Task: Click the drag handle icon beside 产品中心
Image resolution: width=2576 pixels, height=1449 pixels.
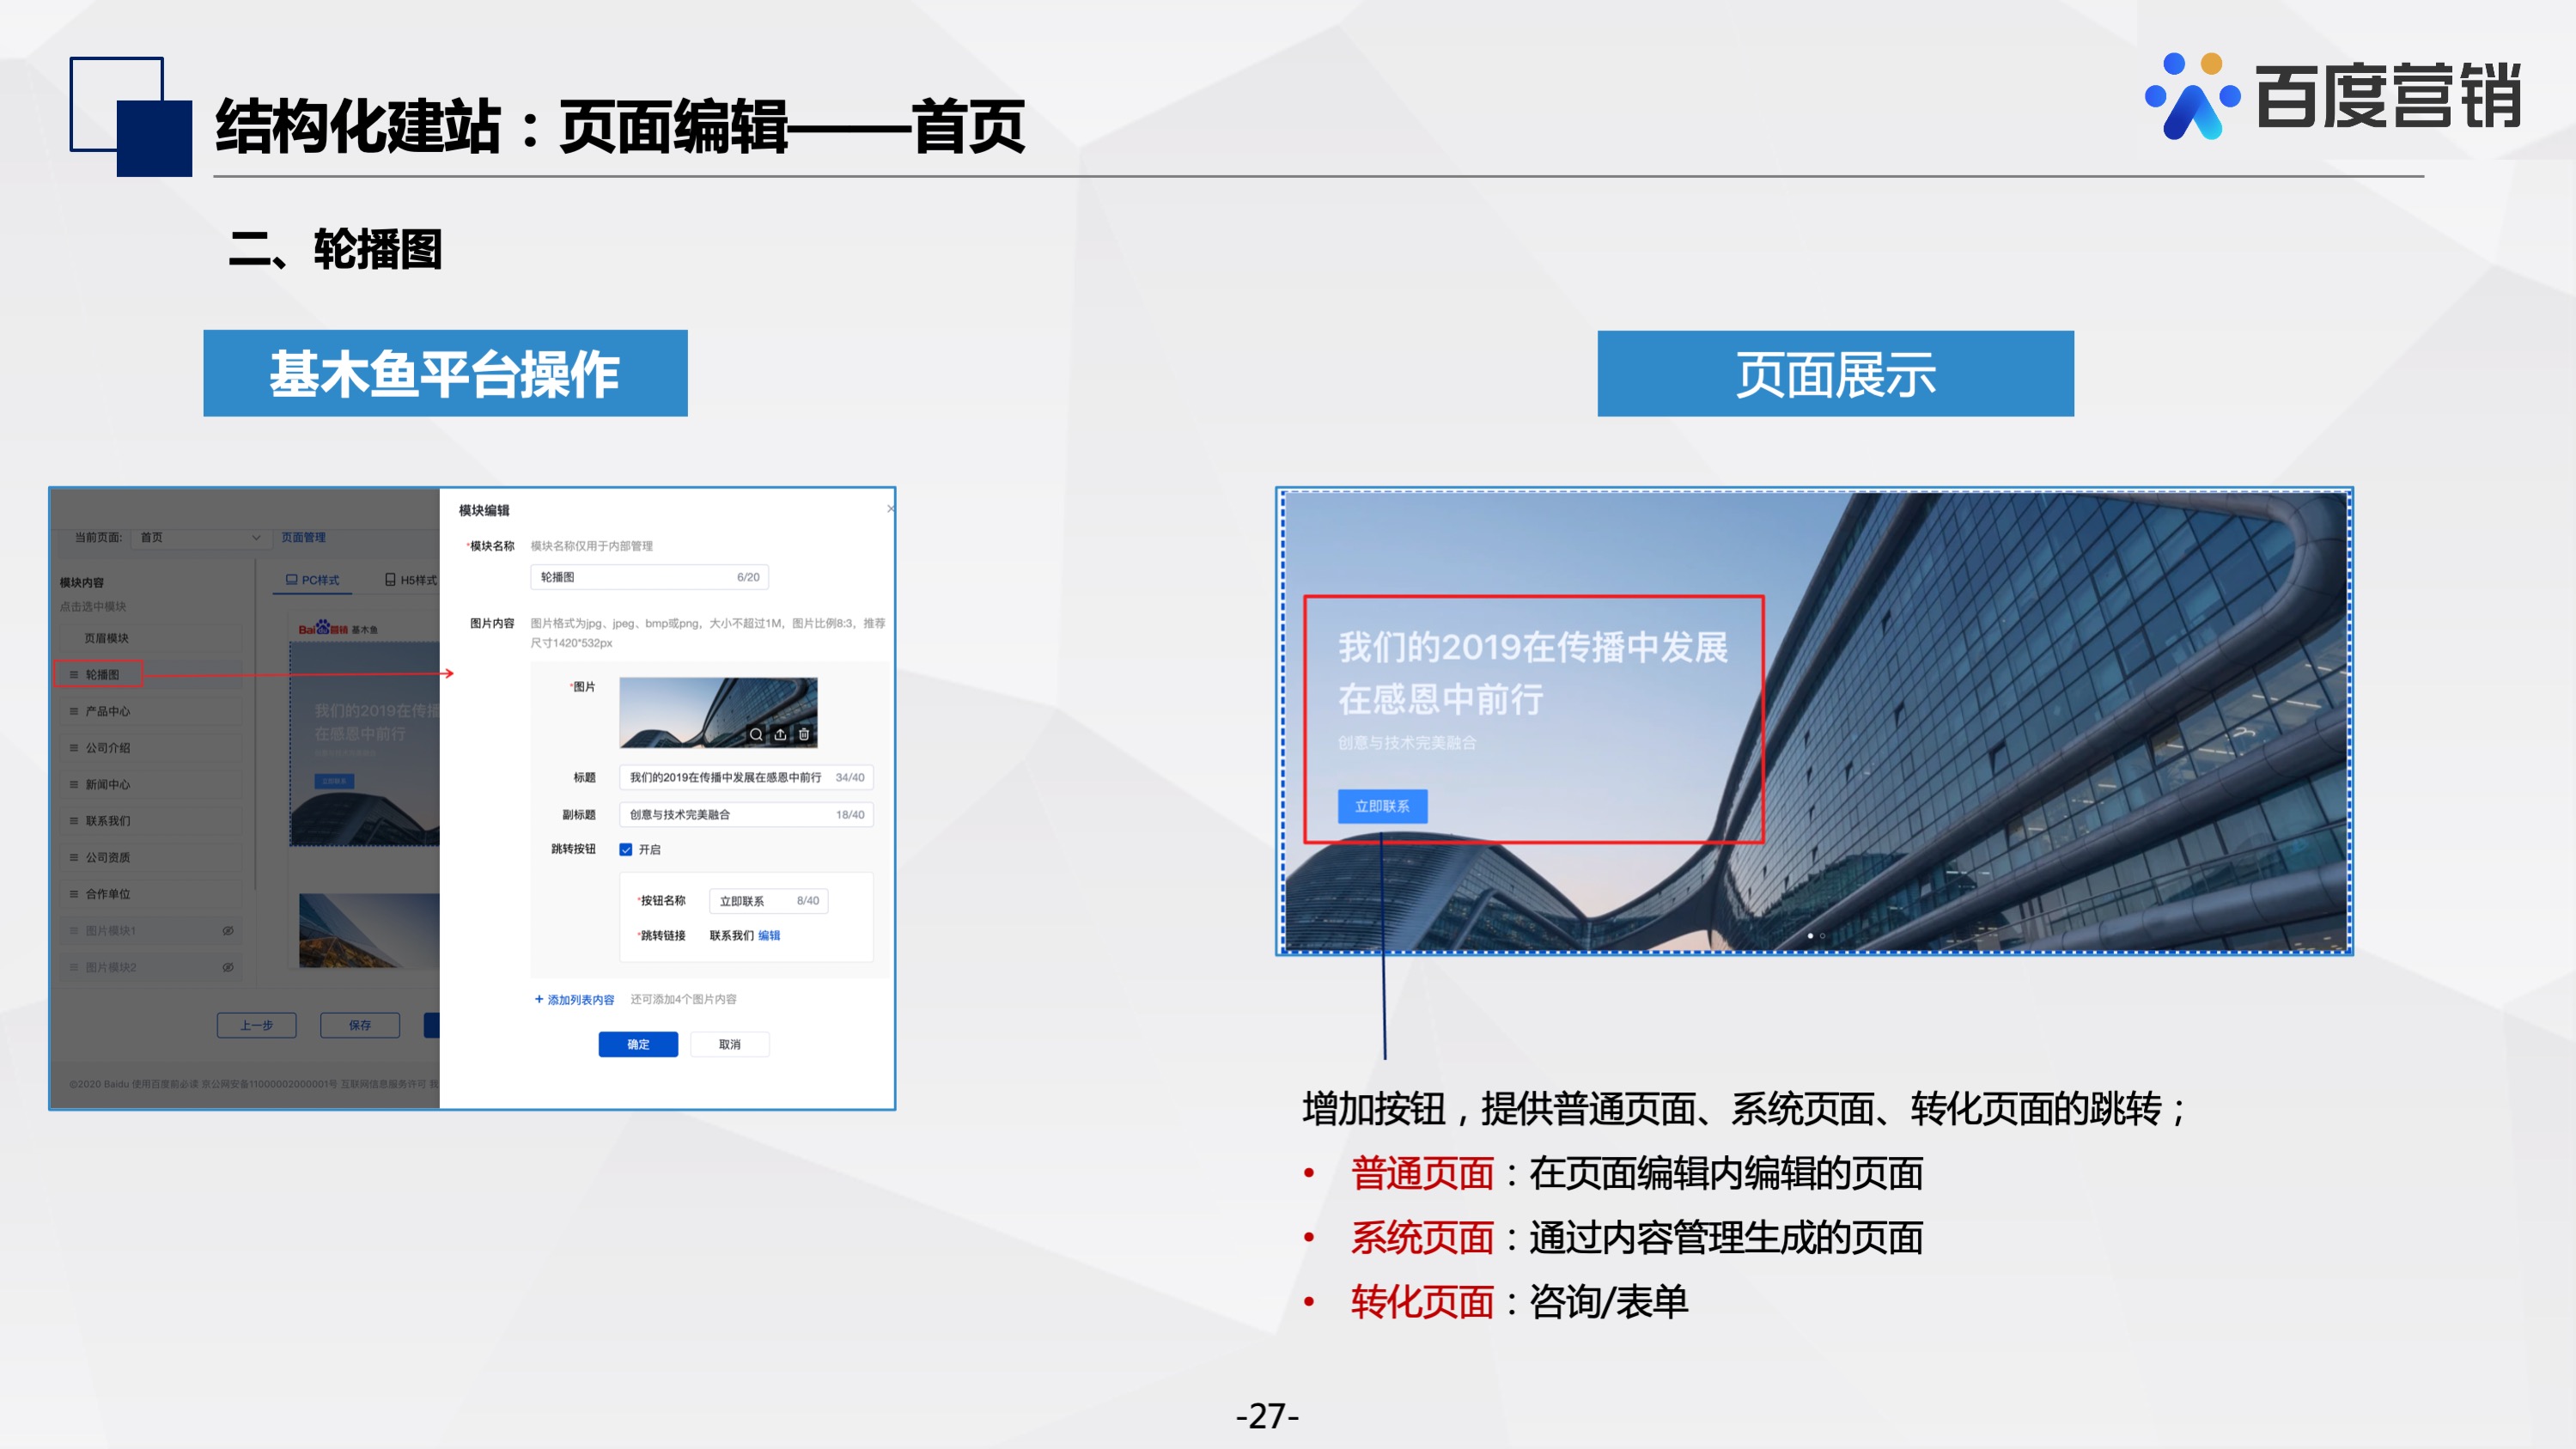Action: coord(74,711)
